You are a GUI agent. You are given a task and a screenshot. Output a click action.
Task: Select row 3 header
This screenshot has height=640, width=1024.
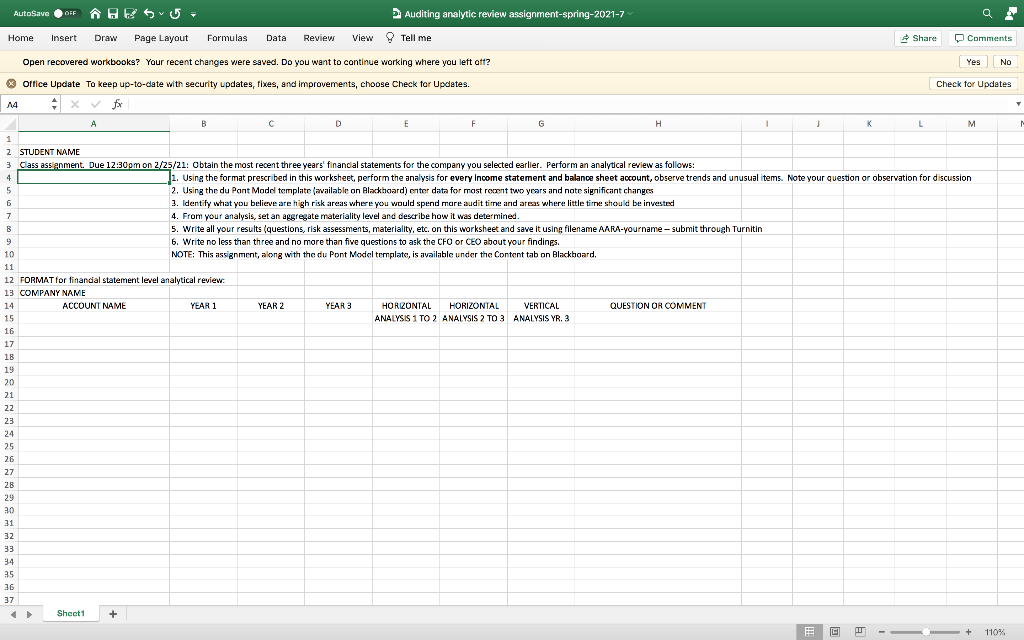(x=9, y=165)
